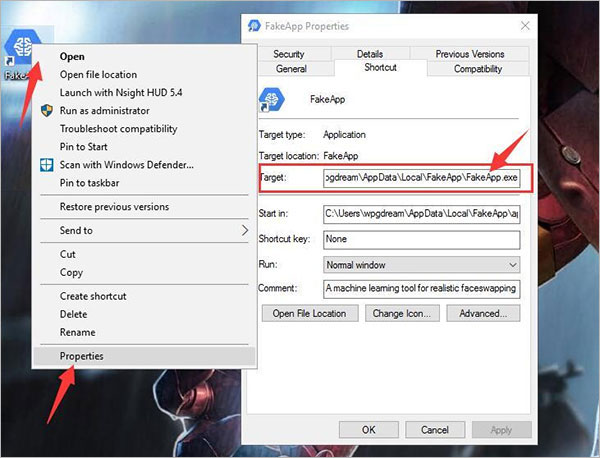Choose Delete from the context menu

click(145, 314)
